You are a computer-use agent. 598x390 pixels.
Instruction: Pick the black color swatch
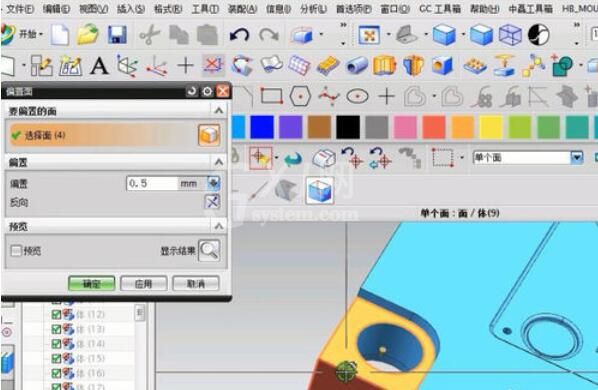pyautogui.click(x=348, y=127)
